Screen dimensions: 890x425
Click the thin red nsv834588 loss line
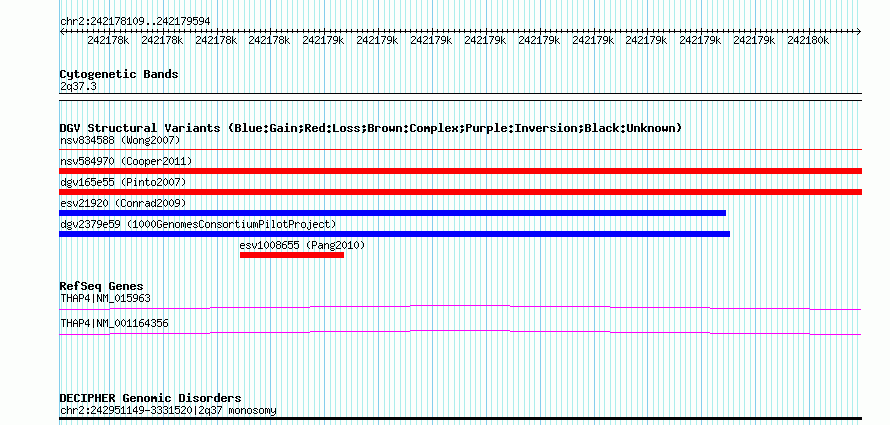[x=460, y=149]
